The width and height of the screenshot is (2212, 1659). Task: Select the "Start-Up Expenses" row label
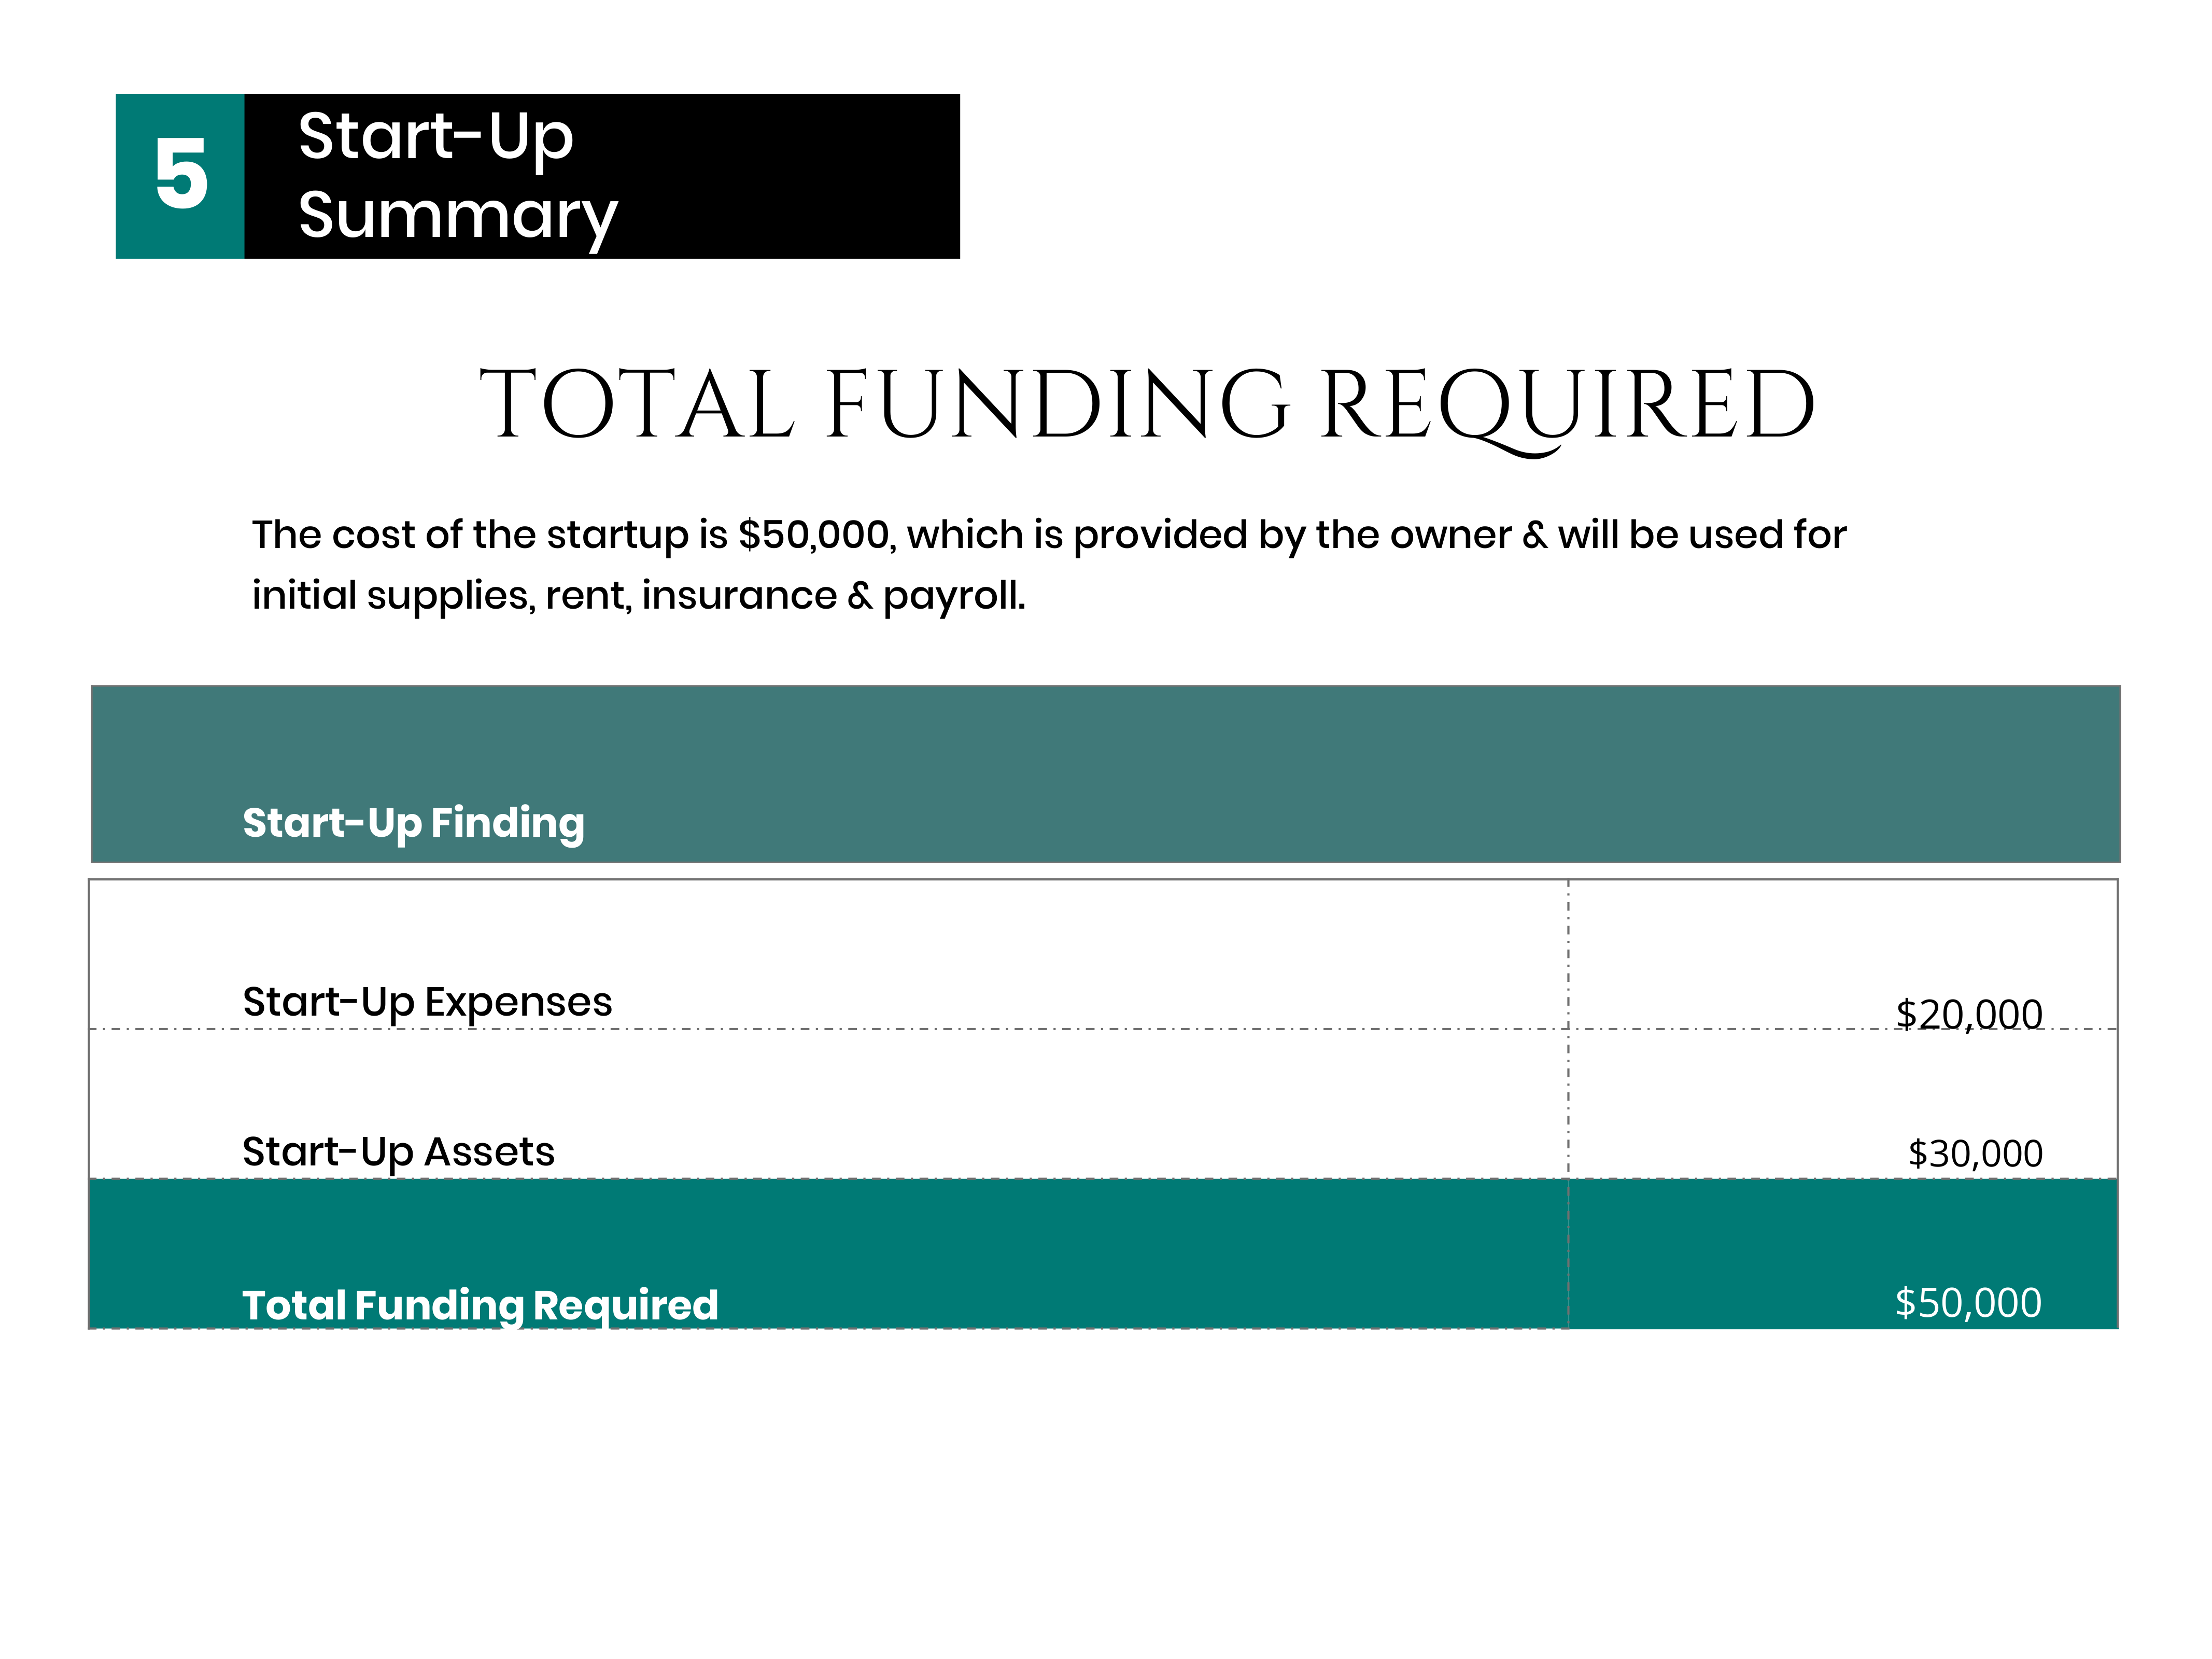point(427,1002)
